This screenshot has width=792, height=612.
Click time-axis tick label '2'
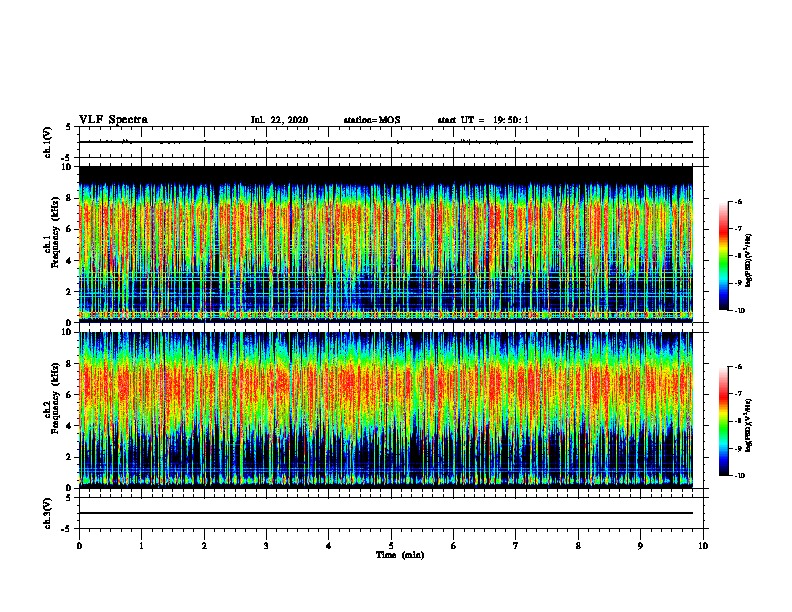pyautogui.click(x=204, y=546)
